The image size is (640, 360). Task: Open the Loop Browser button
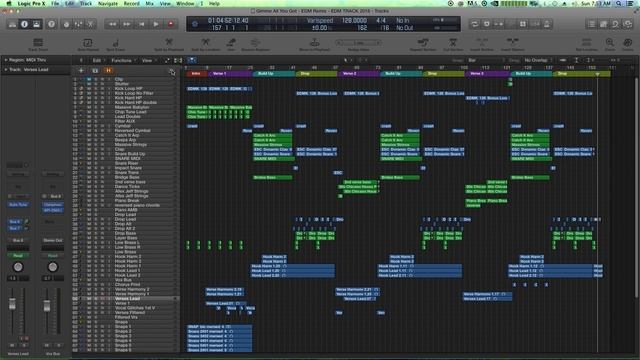[616, 24]
